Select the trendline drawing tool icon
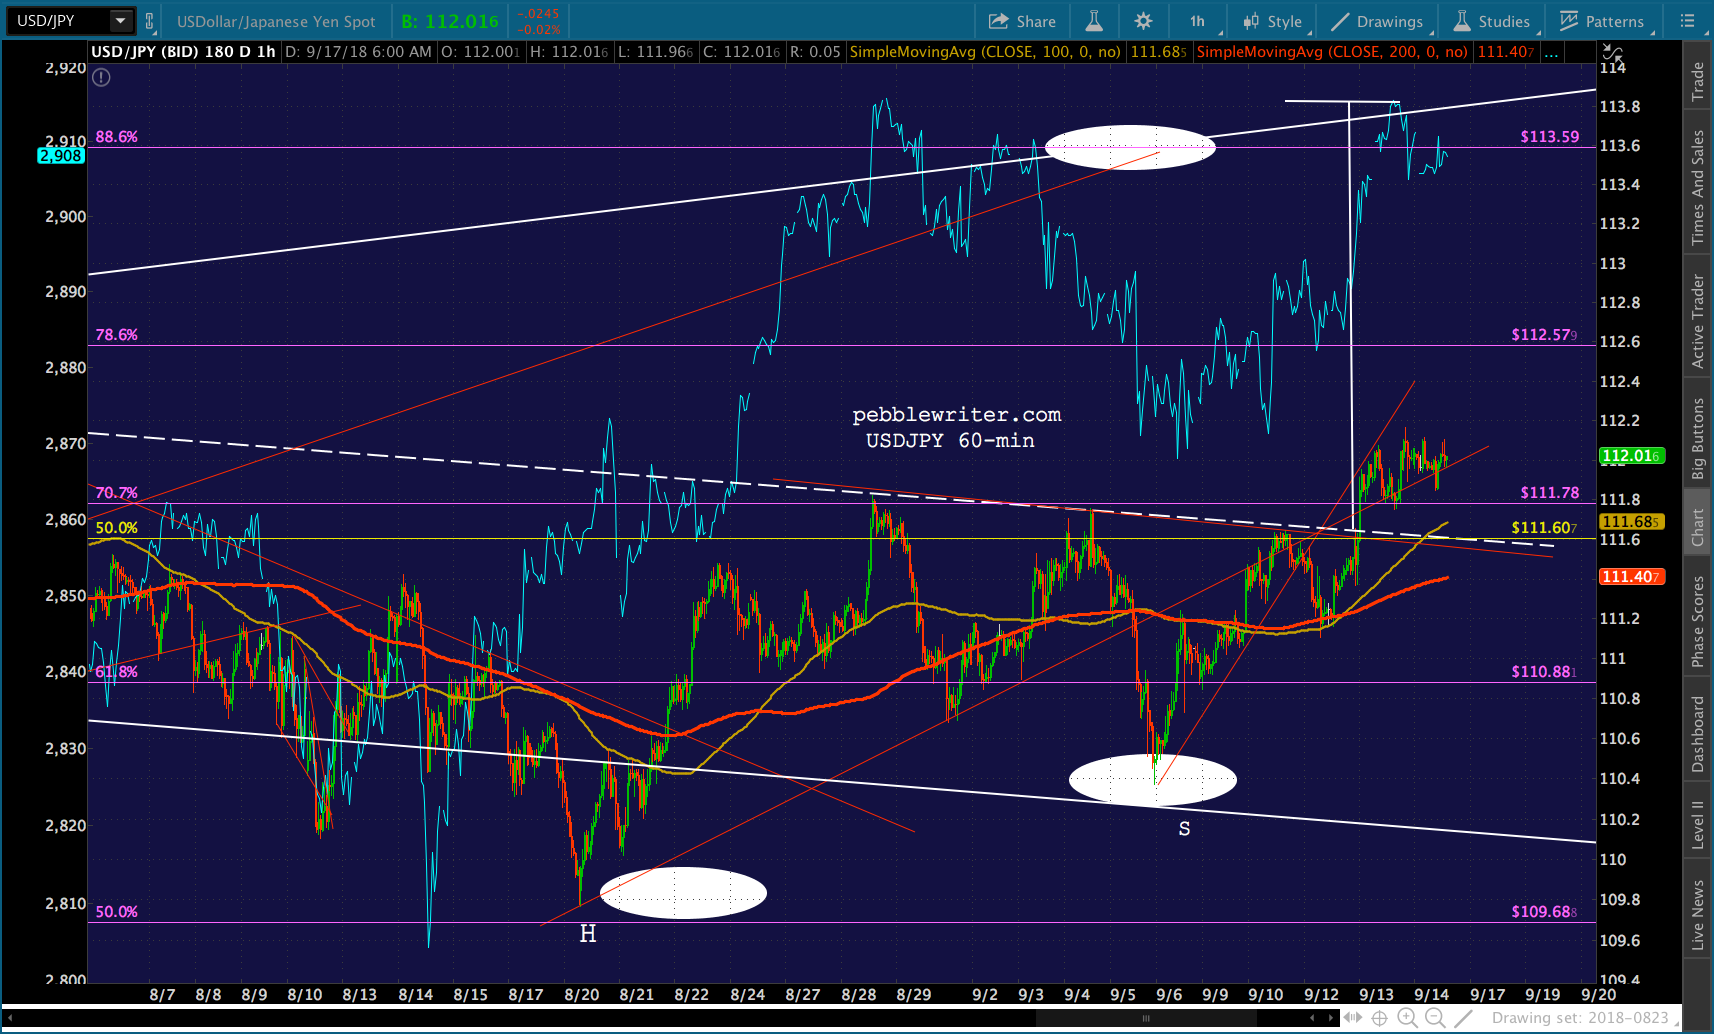The width and height of the screenshot is (1714, 1034). (x=1463, y=1018)
